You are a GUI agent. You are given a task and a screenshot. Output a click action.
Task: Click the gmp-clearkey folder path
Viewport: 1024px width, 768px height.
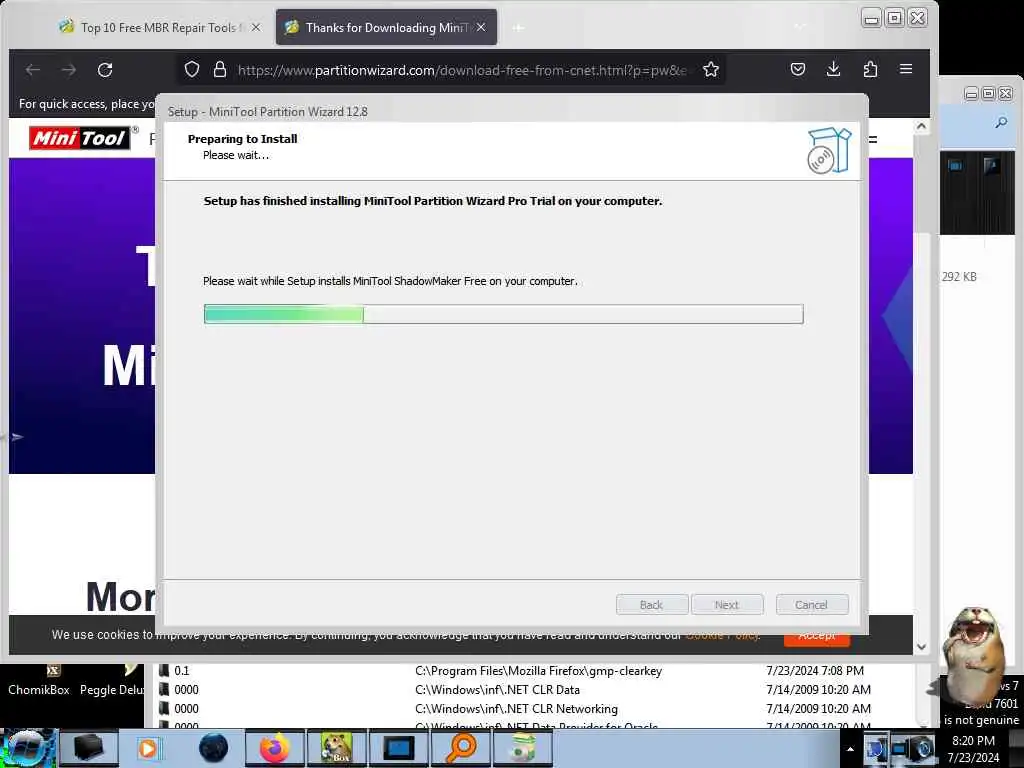coord(538,671)
